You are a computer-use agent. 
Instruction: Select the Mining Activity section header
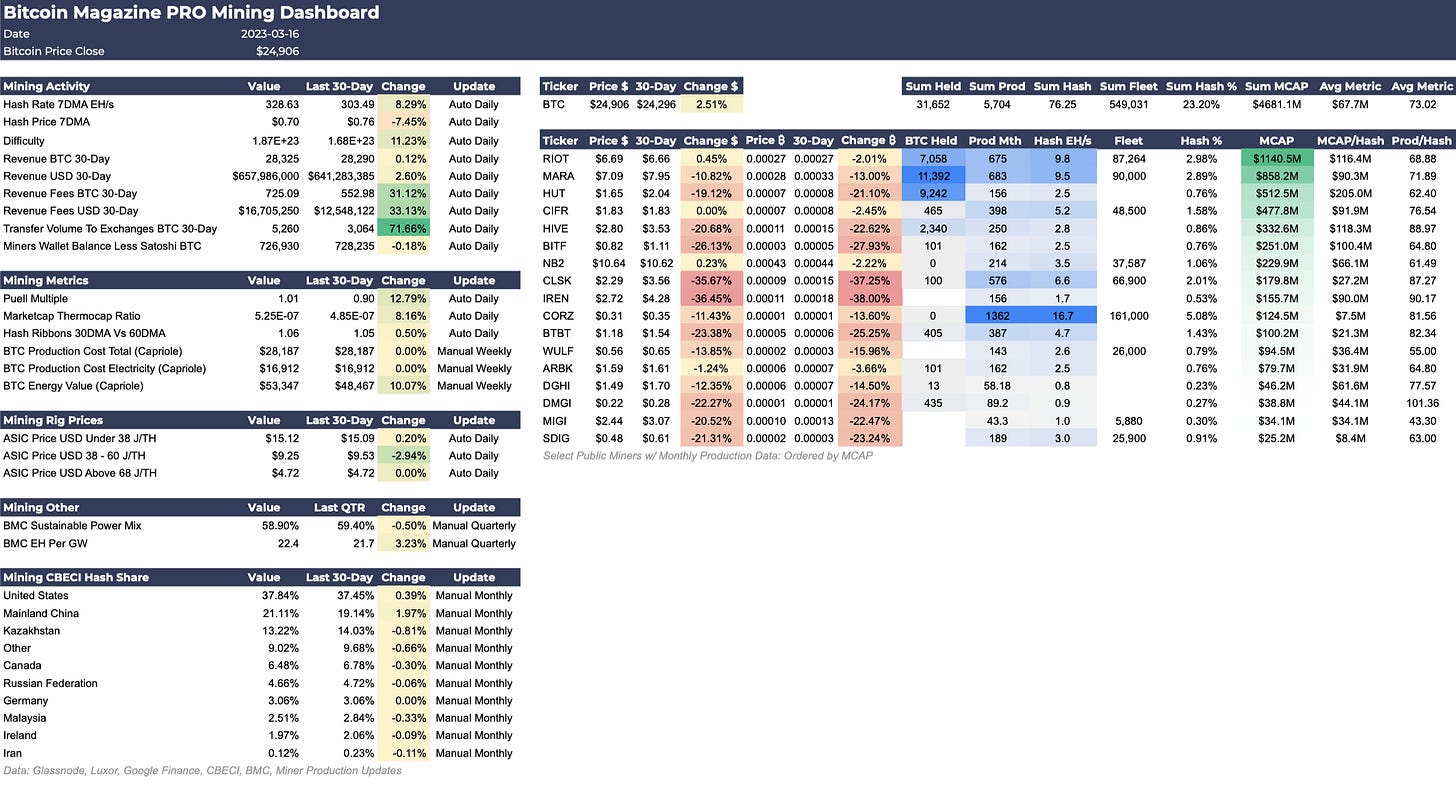46,87
